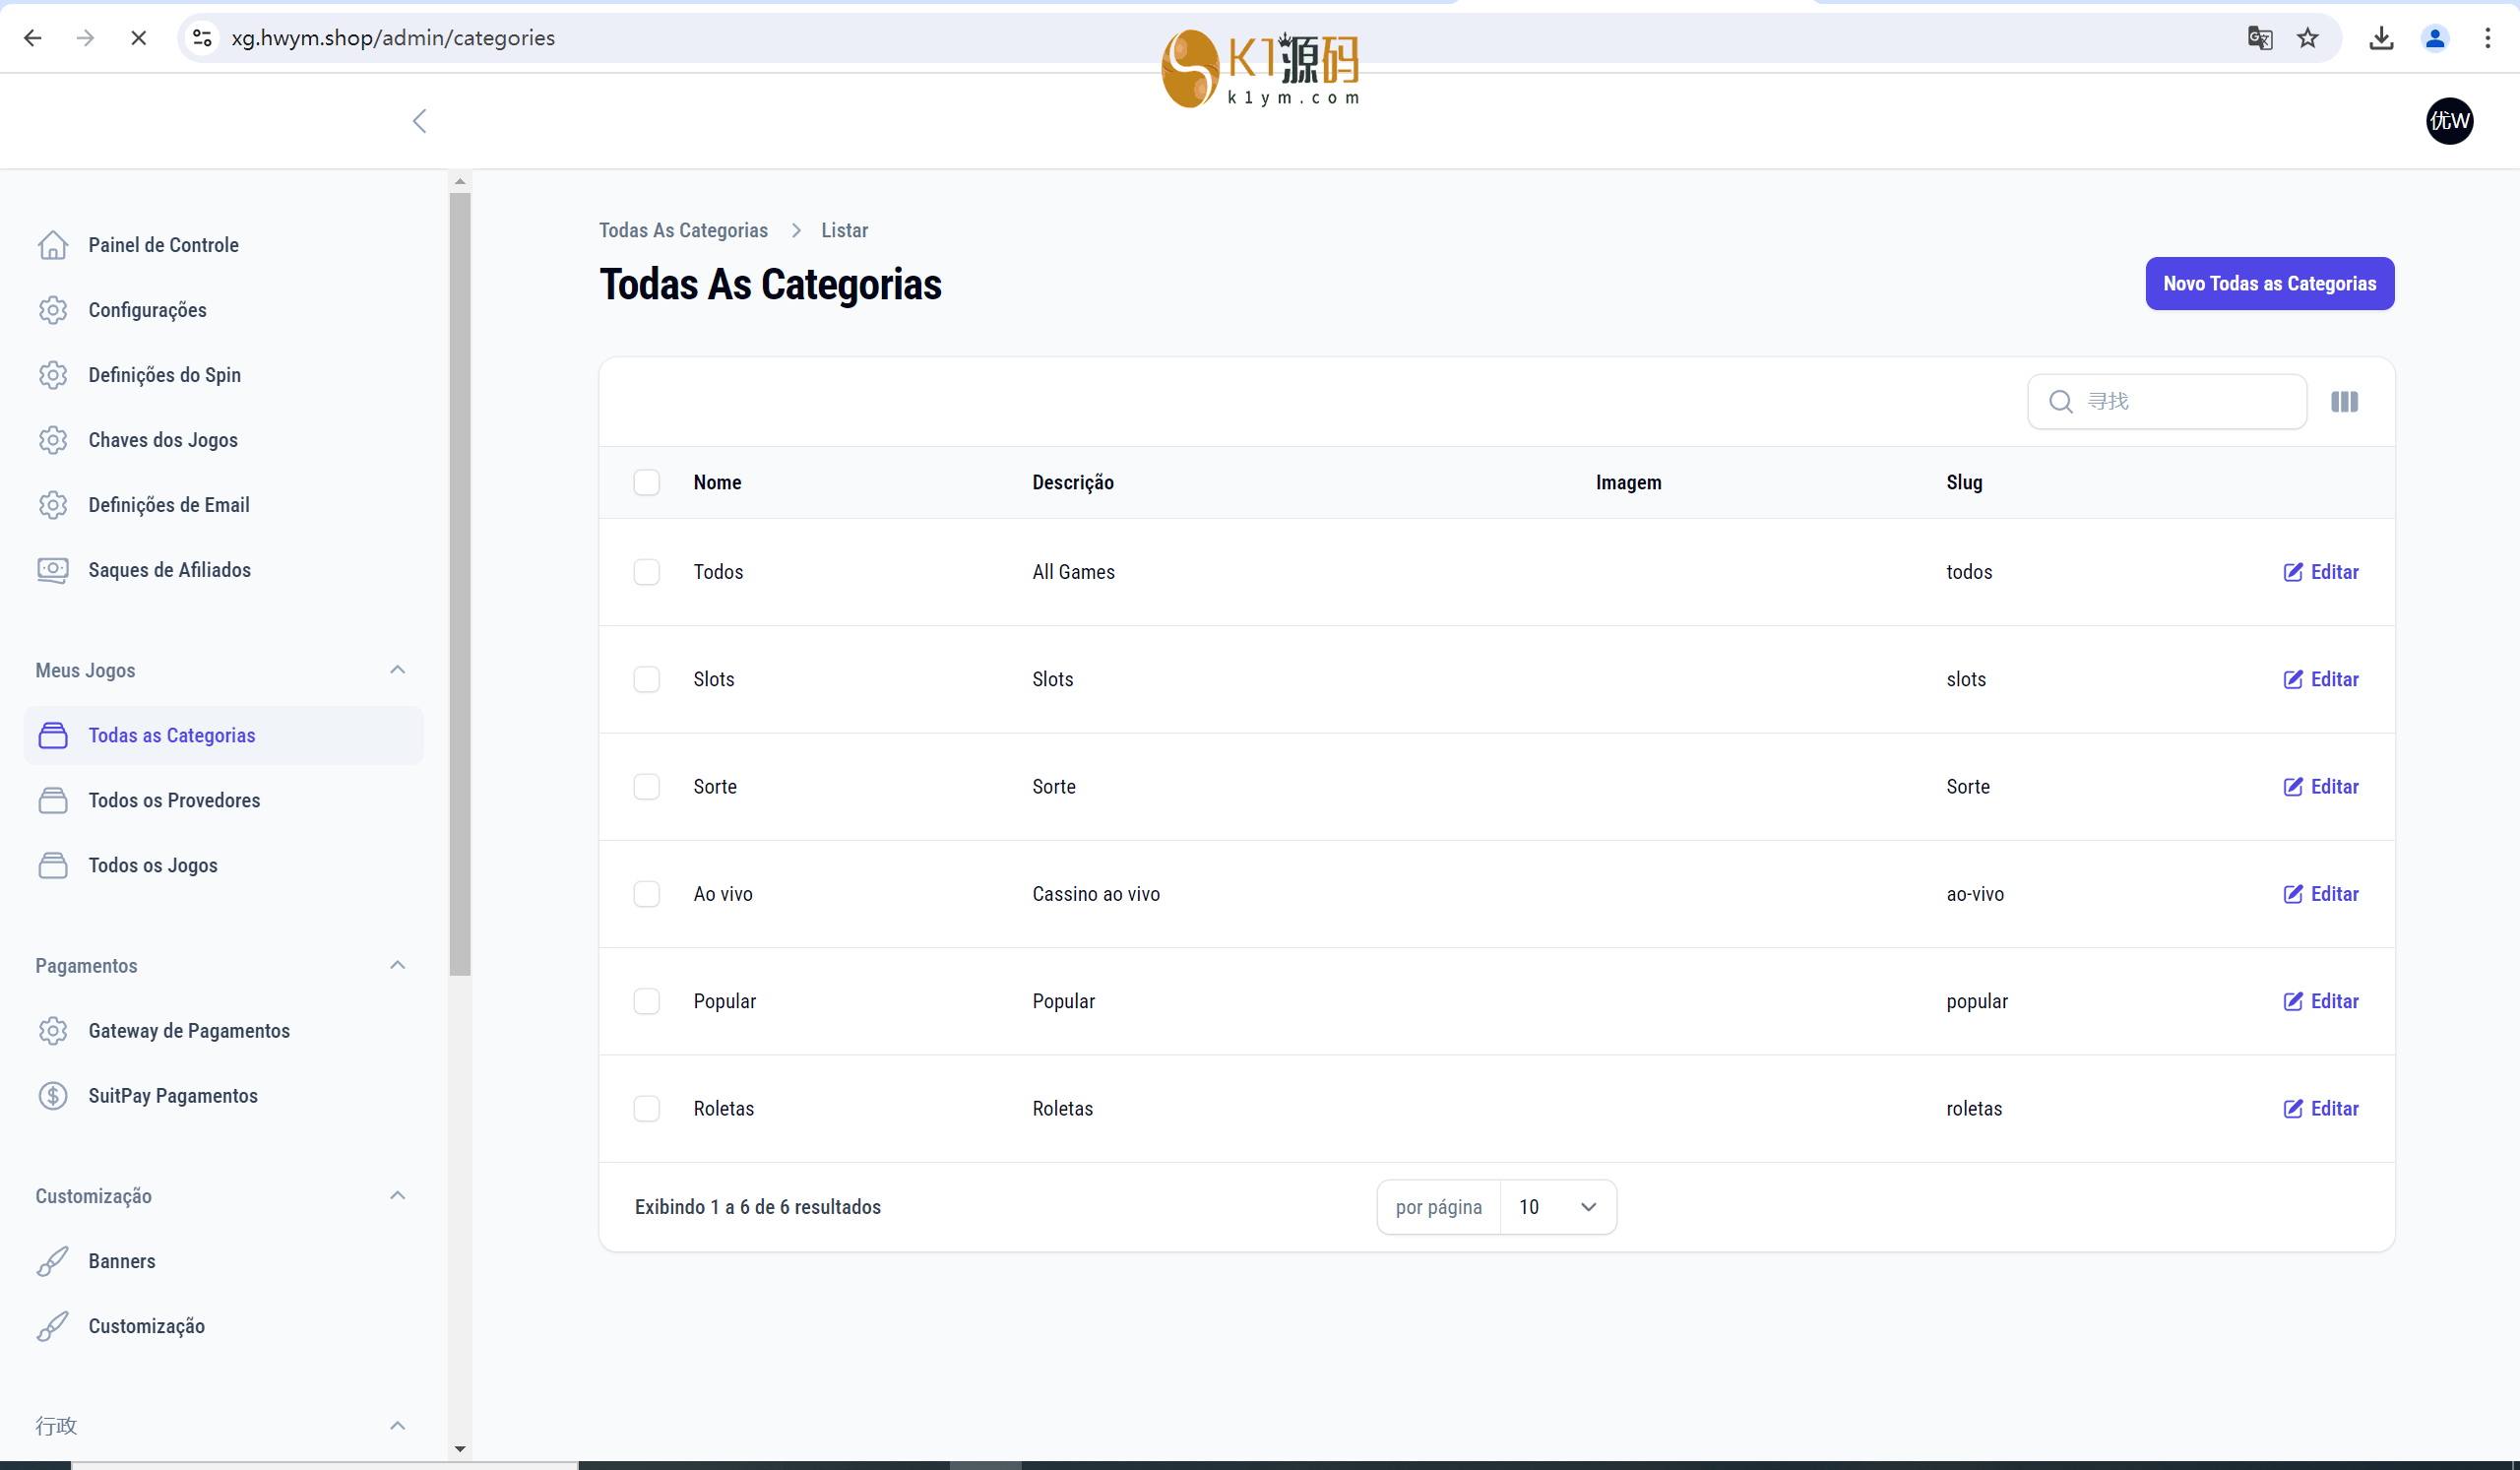Collapse sidebar using the left chevron icon
2520x1470 pixels.
[x=420, y=121]
